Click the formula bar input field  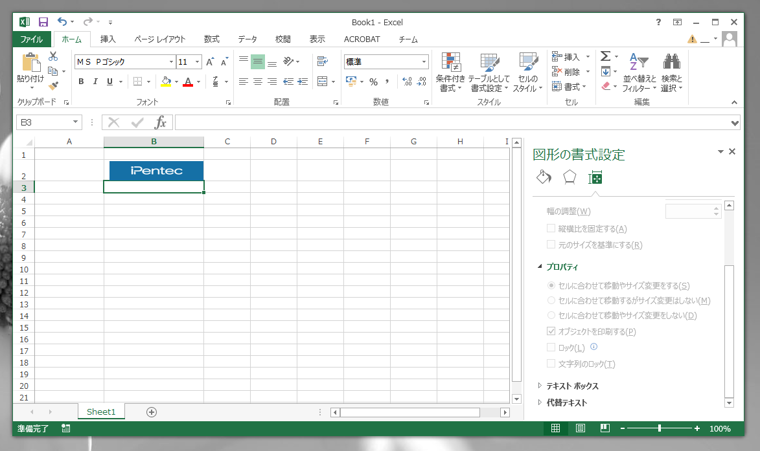pyautogui.click(x=453, y=122)
